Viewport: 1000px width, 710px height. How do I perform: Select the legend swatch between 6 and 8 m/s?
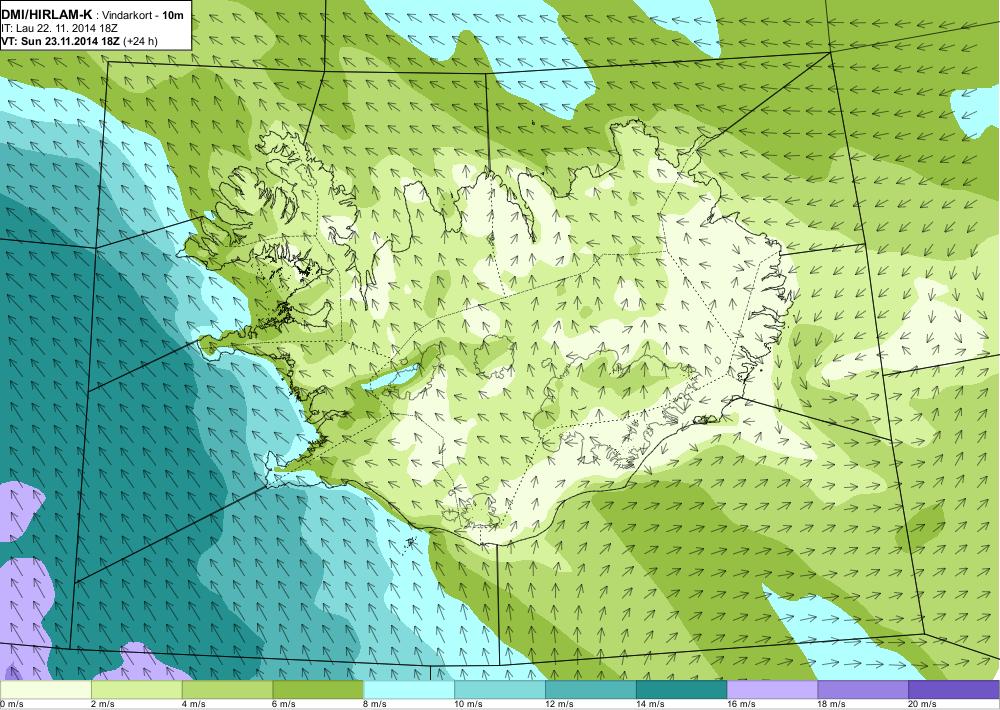(x=318, y=690)
